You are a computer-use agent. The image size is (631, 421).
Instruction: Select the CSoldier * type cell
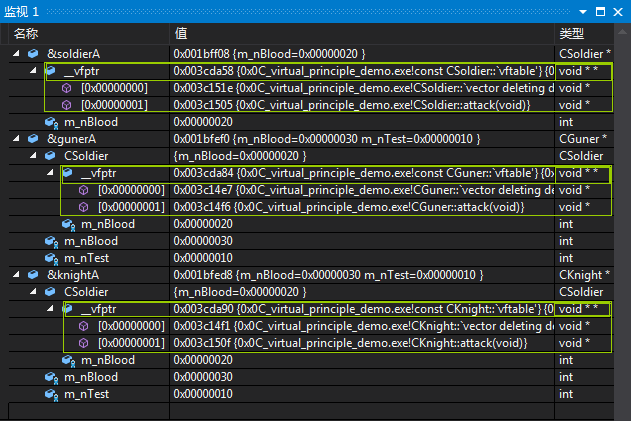tap(584, 54)
